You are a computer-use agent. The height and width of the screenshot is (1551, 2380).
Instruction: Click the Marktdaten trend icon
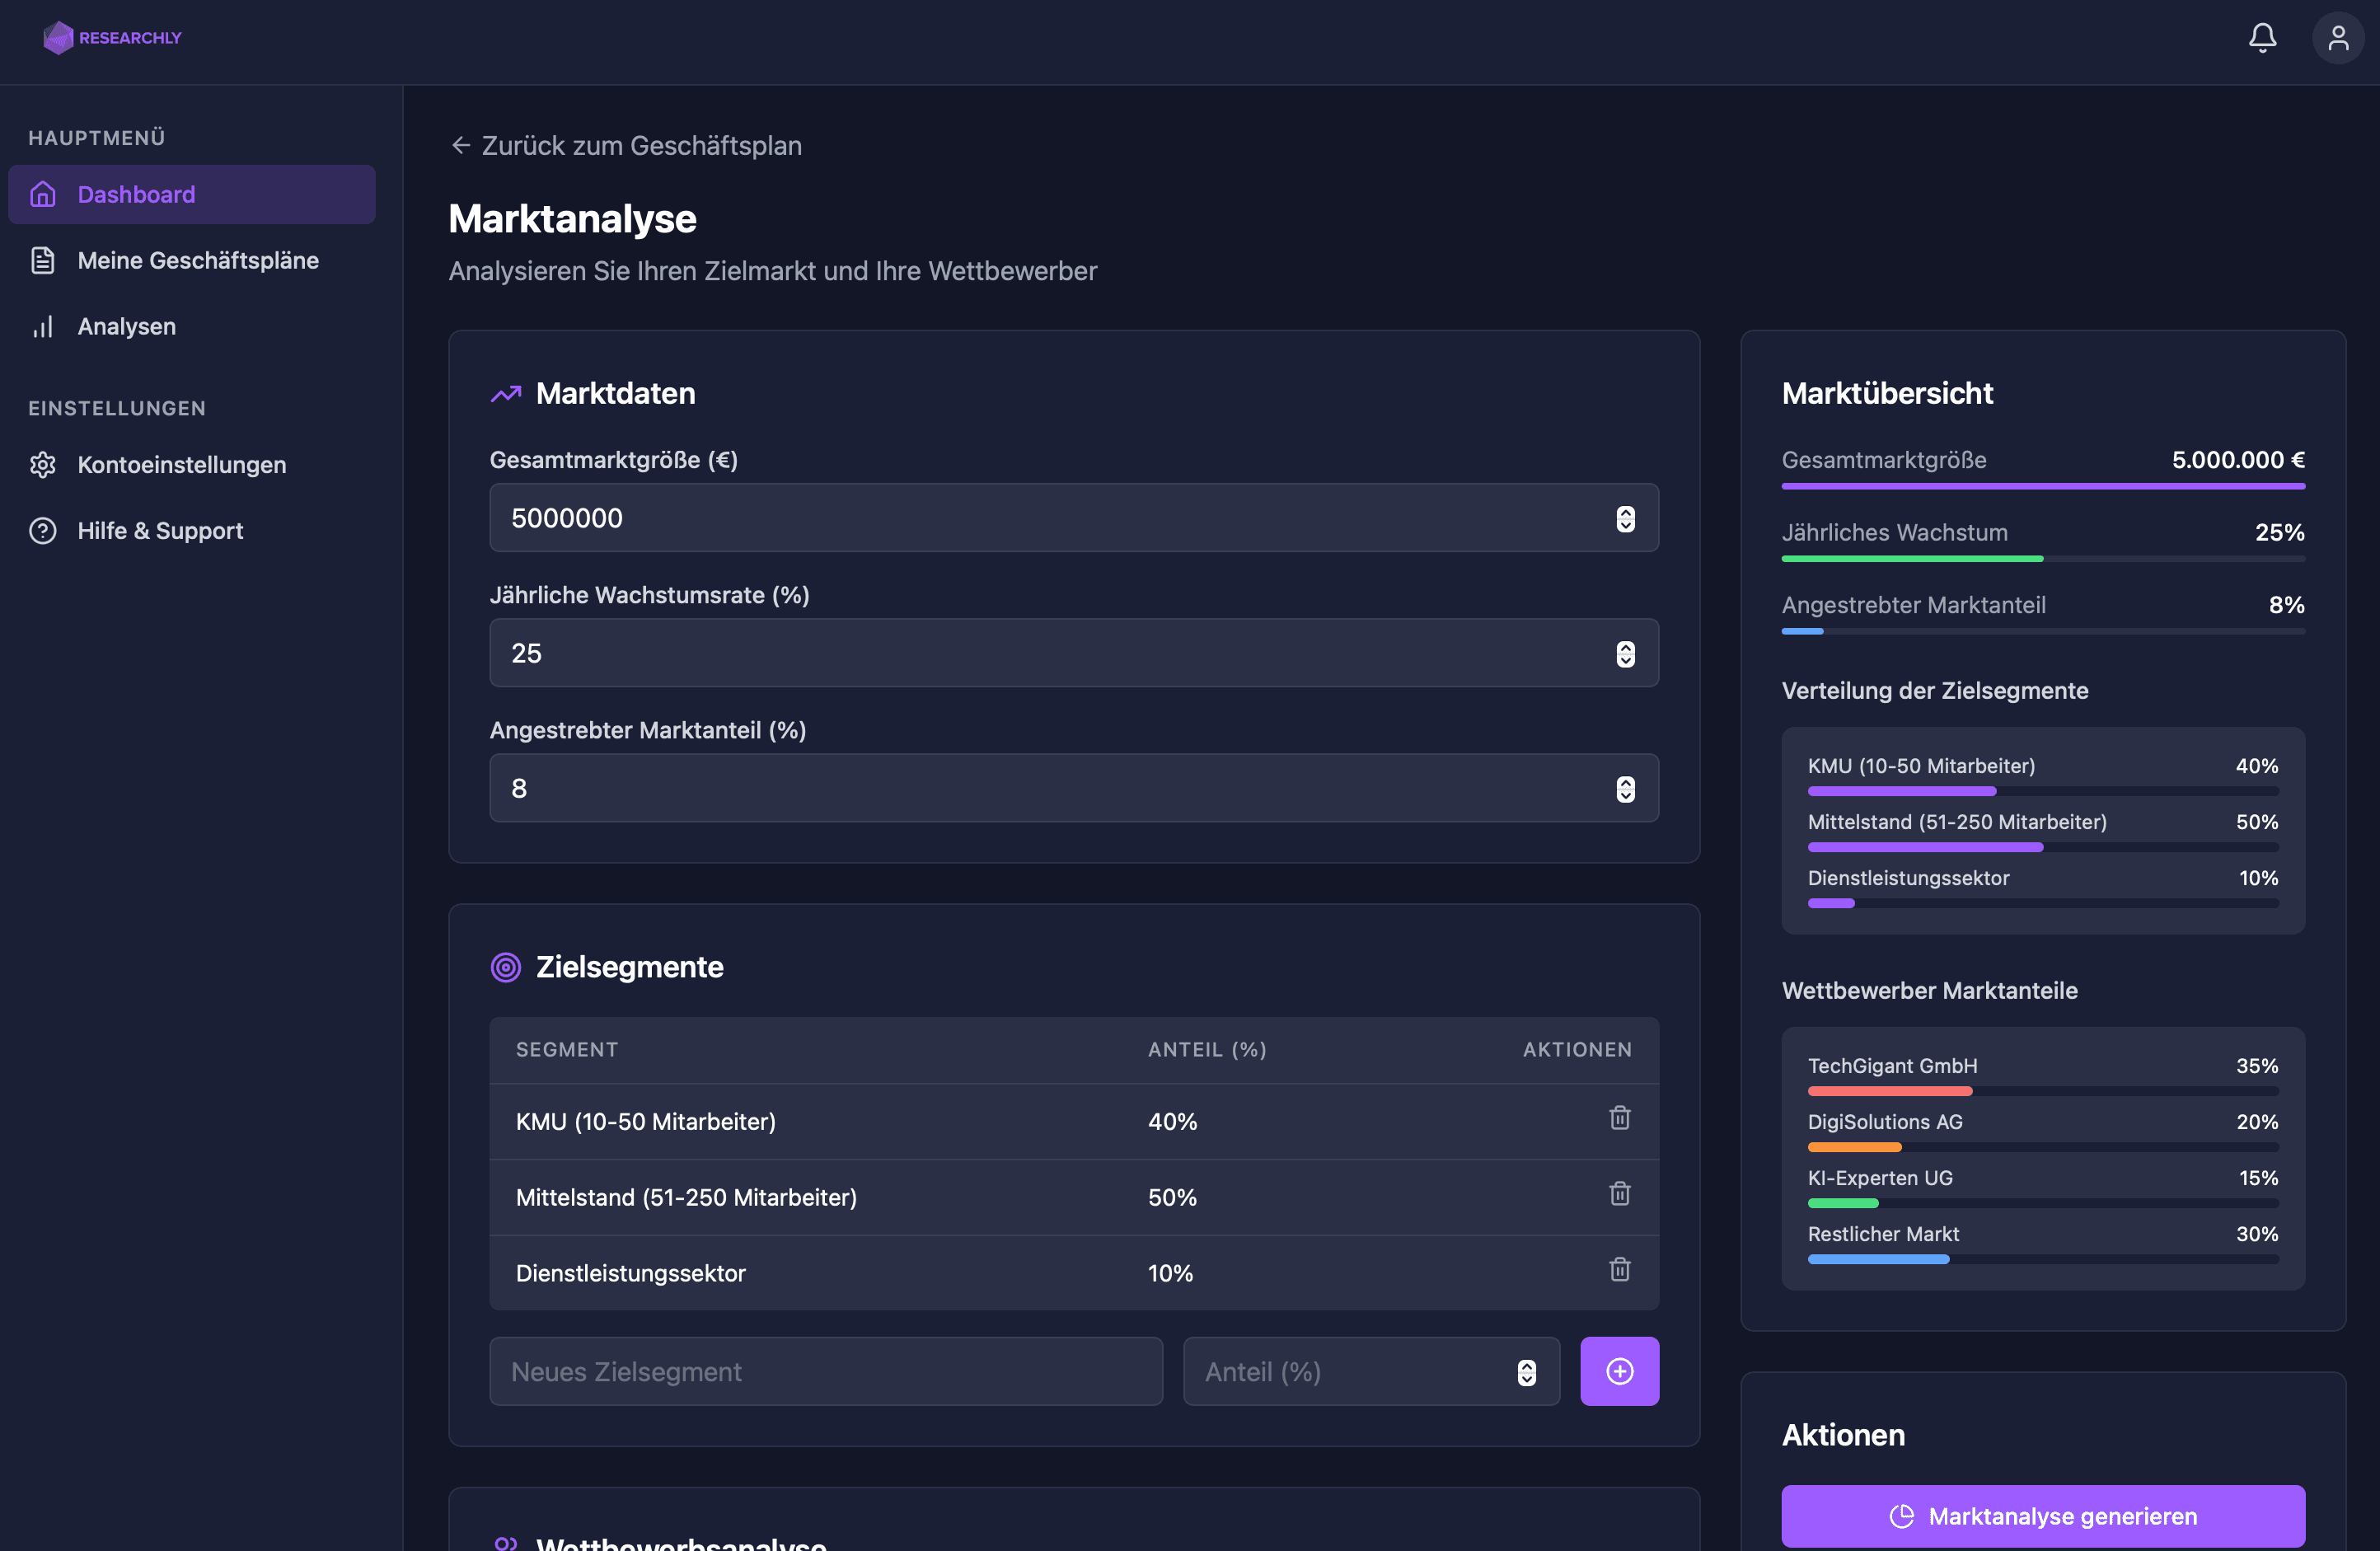[506, 394]
